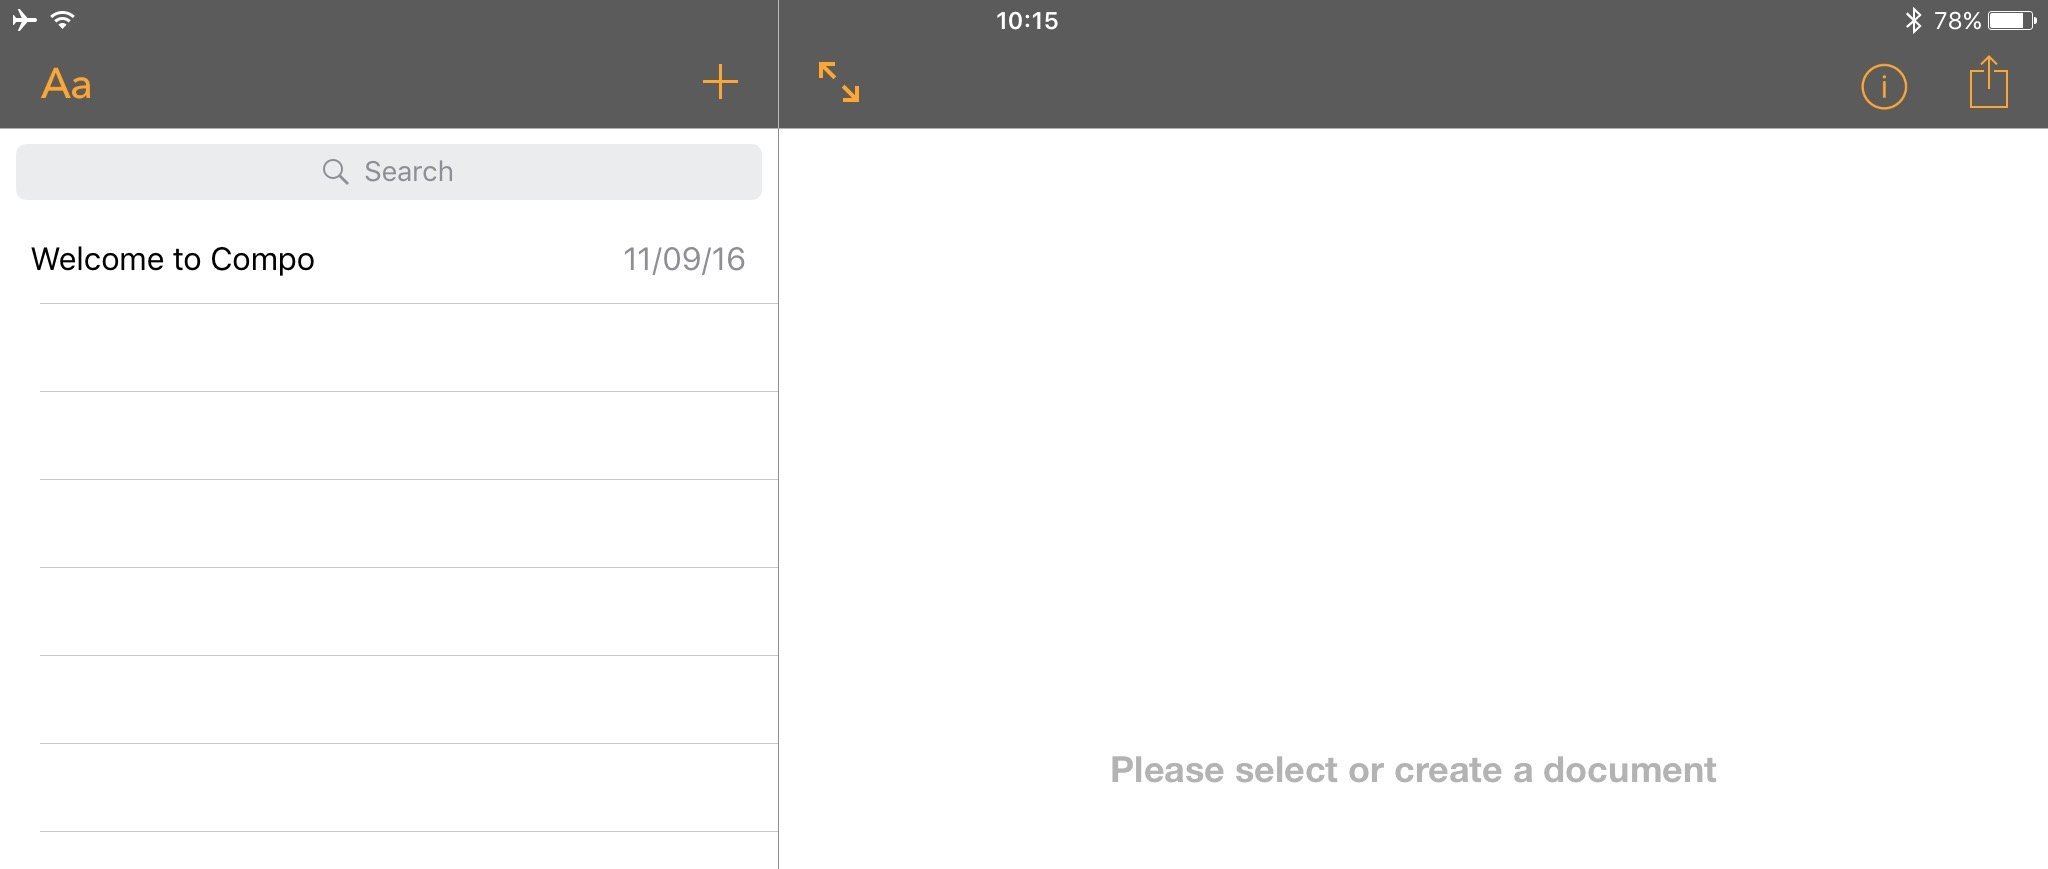The image size is (2048, 869).
Task: Focus the Search documents field
Action: point(389,172)
